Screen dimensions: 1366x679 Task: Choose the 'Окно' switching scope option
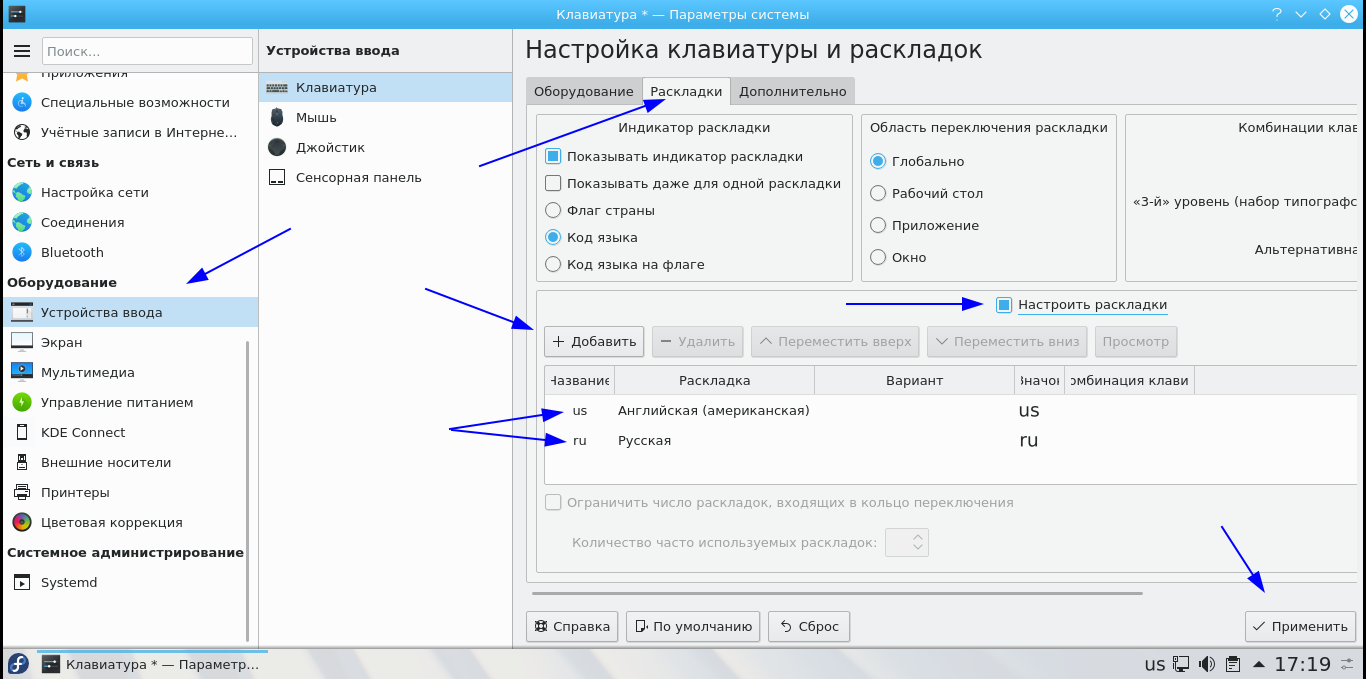pos(878,257)
